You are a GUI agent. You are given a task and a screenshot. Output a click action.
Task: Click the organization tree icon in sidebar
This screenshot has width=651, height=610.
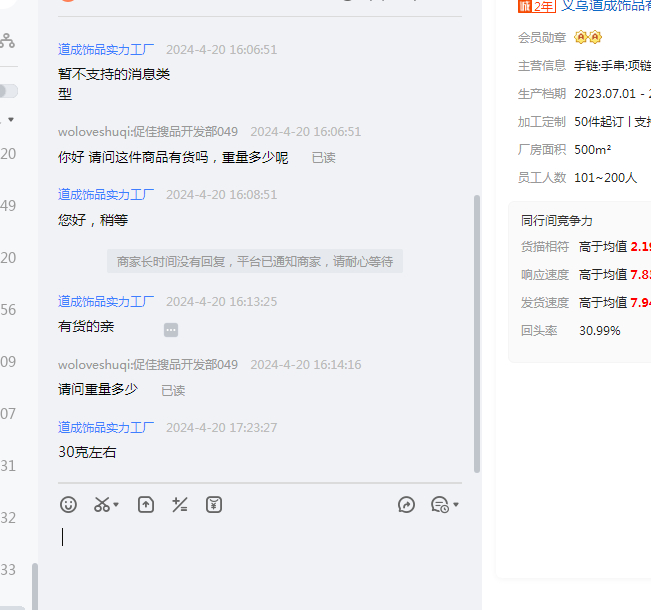[7, 41]
